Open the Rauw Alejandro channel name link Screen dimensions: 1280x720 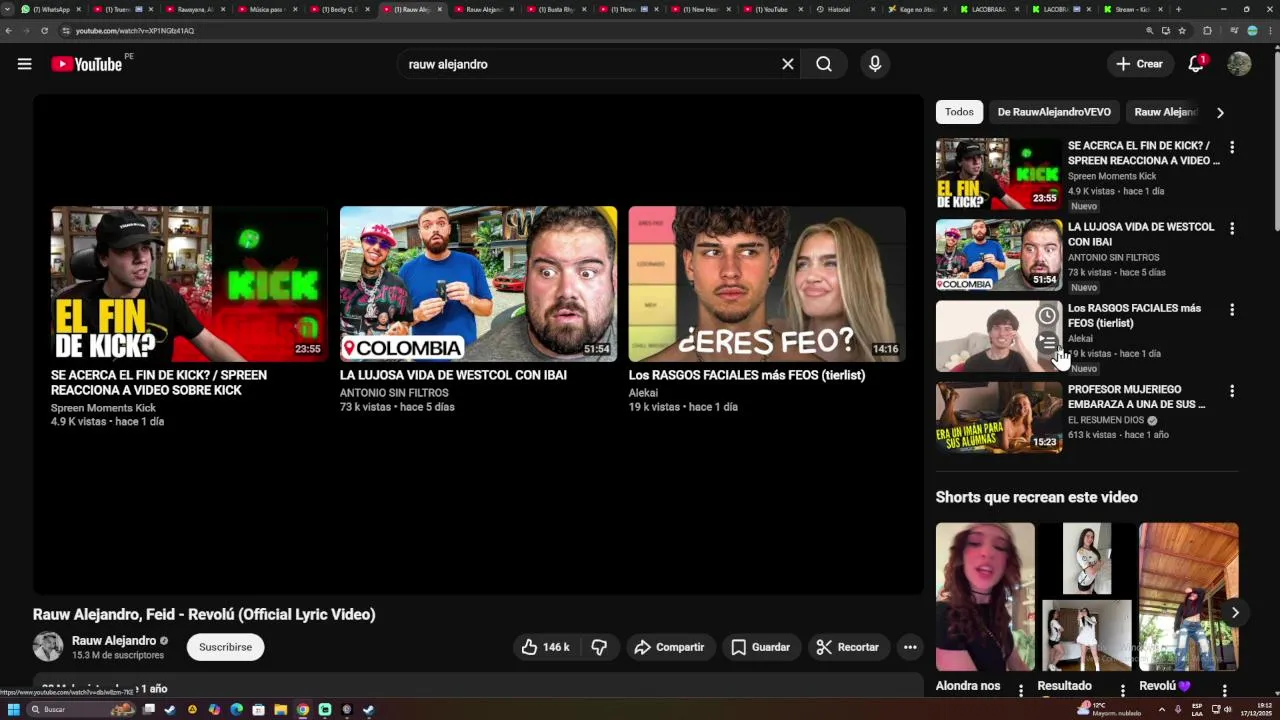click(114, 640)
